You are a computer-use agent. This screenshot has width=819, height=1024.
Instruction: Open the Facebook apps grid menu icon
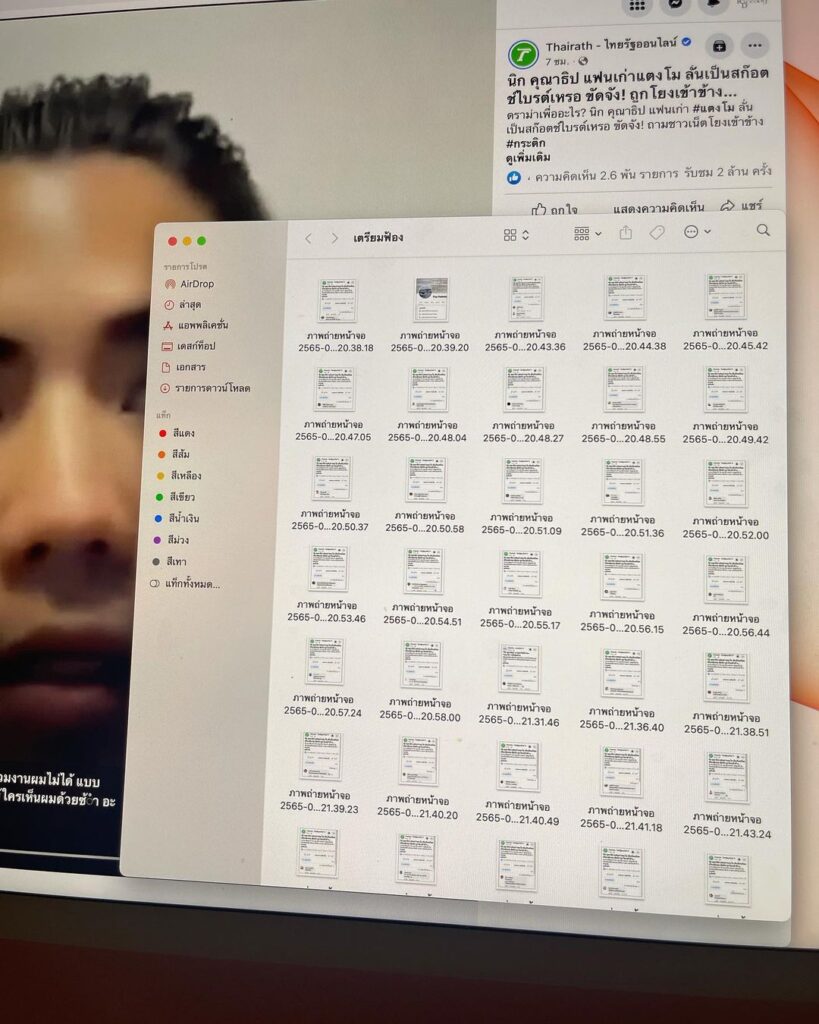636,5
